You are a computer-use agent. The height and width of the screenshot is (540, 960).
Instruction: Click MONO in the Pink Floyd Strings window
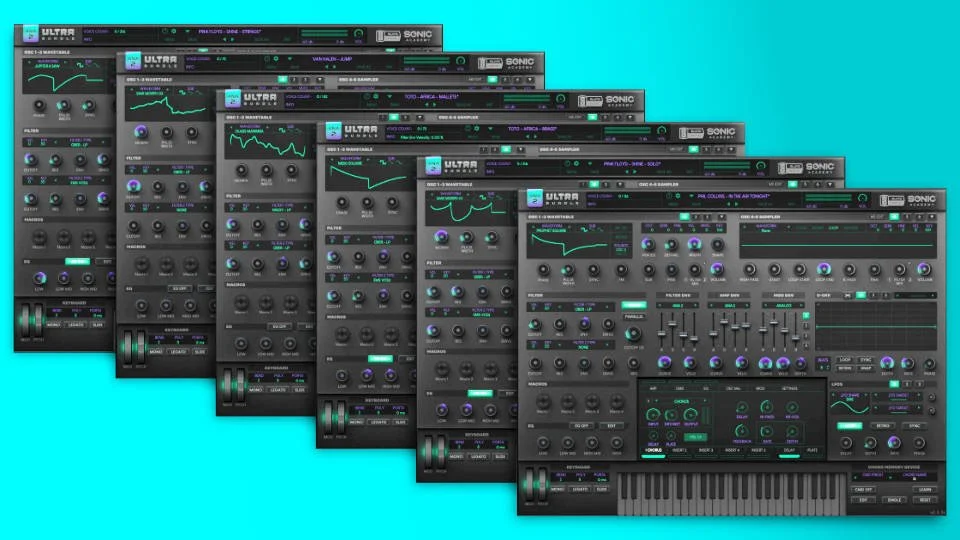(53, 324)
